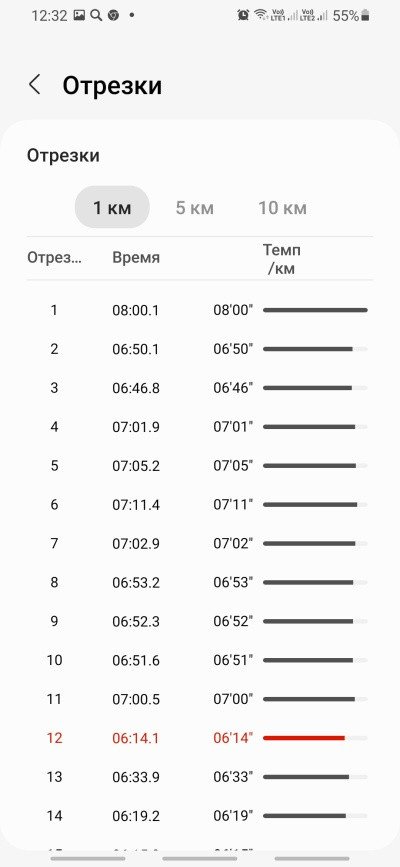
Task: Select the 1 км segment tab
Action: (x=112, y=207)
